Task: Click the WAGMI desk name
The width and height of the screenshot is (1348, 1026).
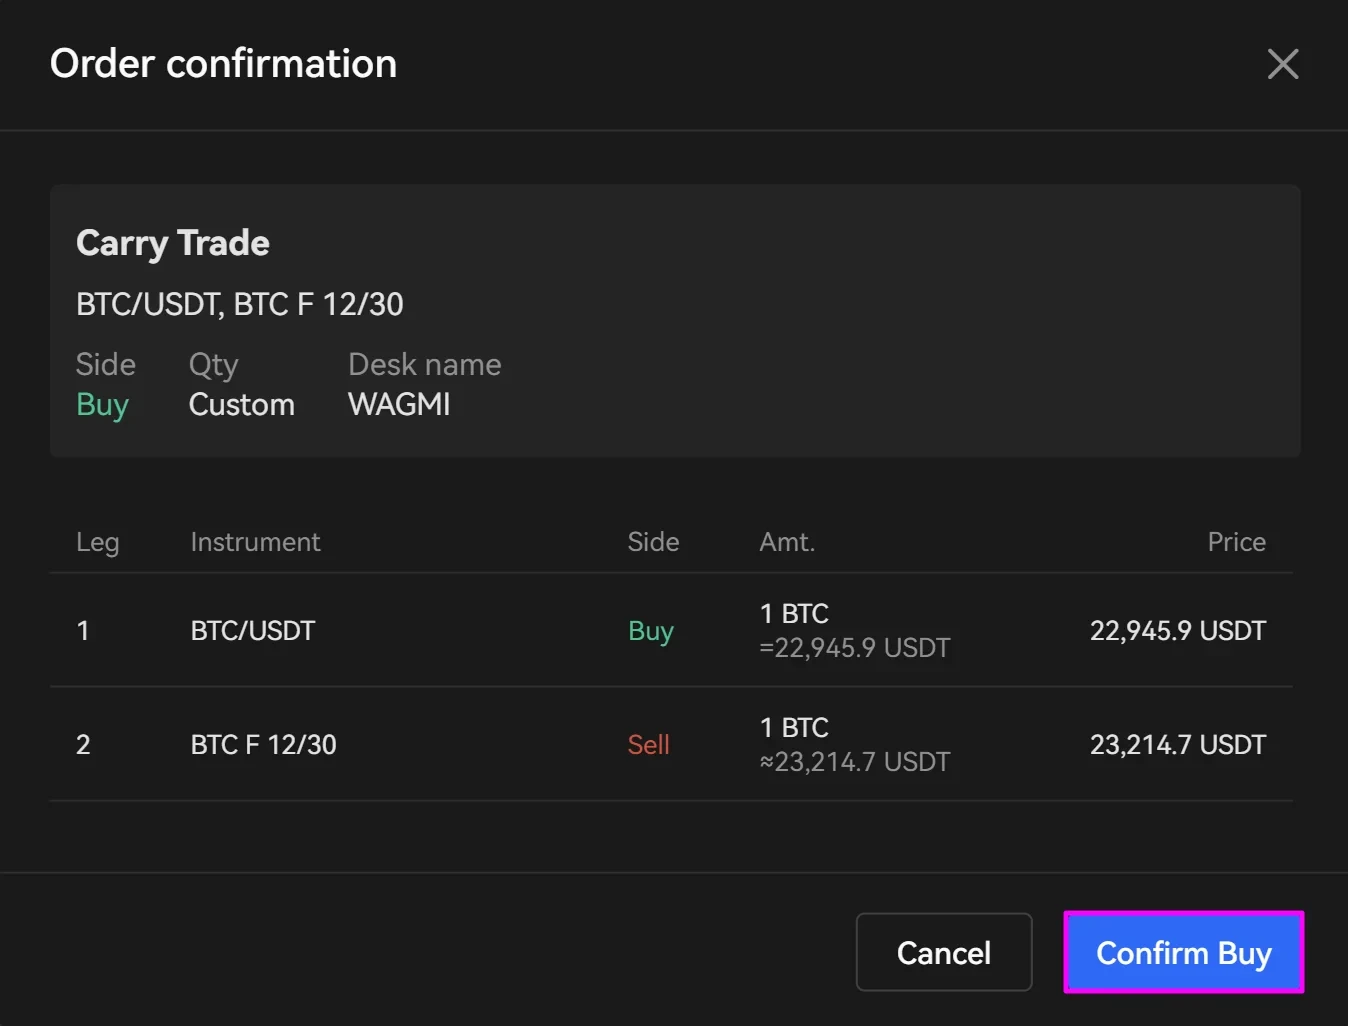Action: [x=399, y=405]
